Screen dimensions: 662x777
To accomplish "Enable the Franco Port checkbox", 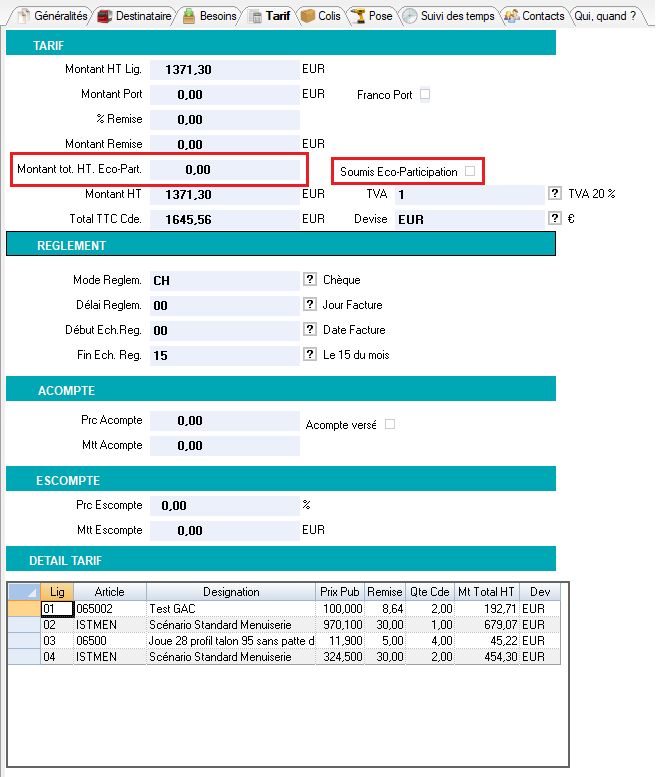I will 425,95.
